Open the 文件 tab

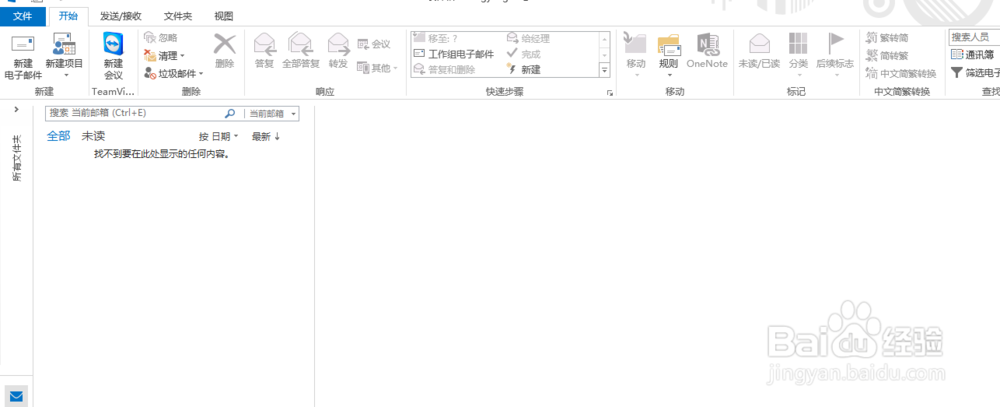point(23,17)
